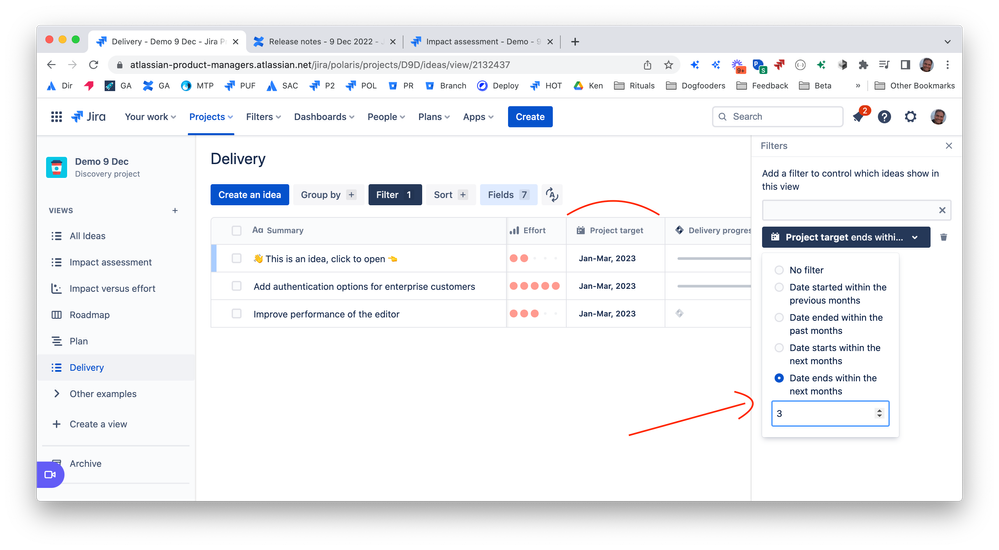Close the Filters panel
Image resolution: width=999 pixels, height=550 pixels.
coord(949,146)
